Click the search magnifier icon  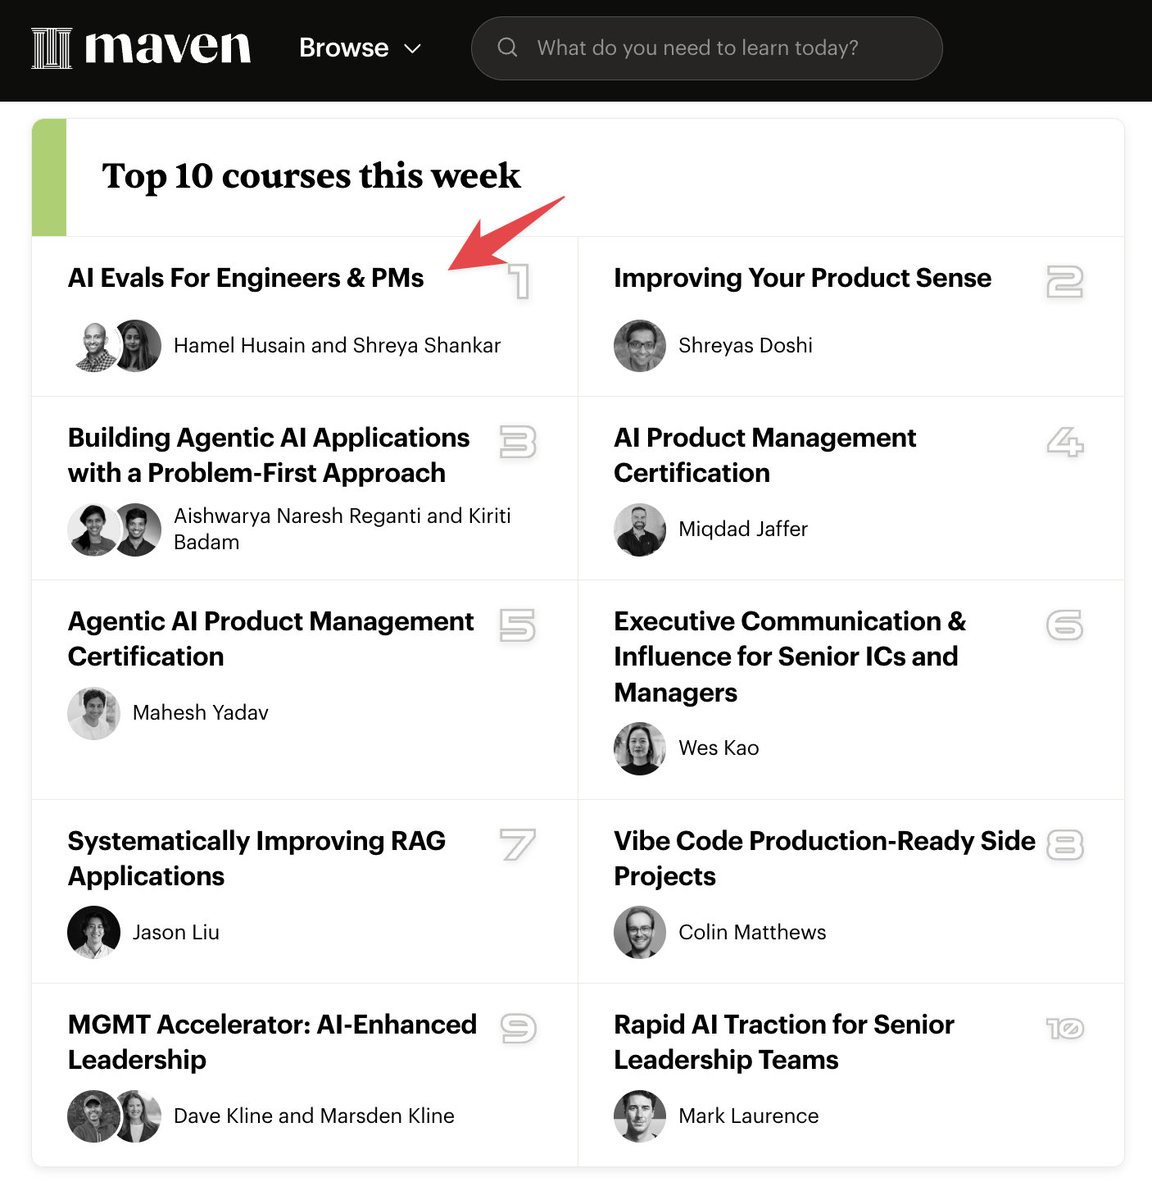point(508,48)
